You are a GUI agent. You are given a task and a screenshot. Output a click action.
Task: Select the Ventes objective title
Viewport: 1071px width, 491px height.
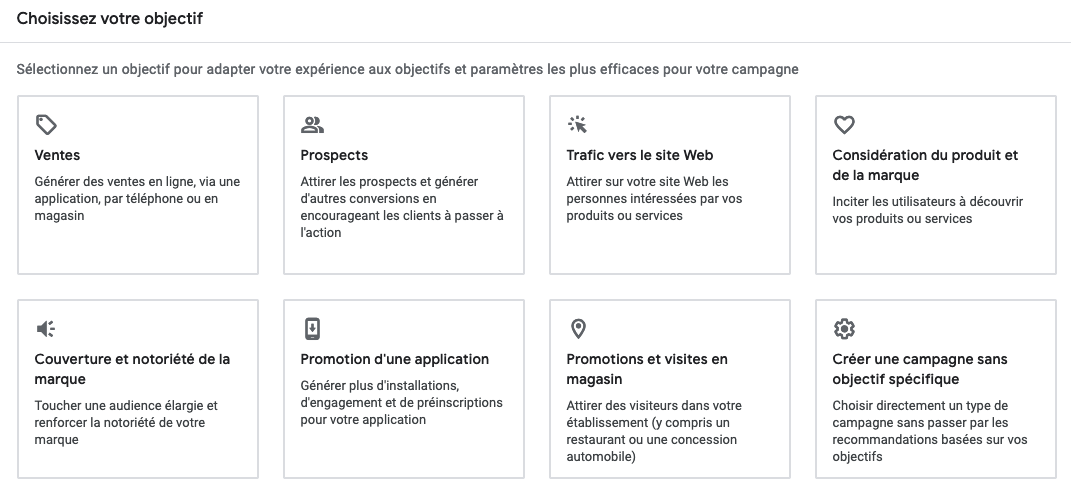tap(57, 155)
